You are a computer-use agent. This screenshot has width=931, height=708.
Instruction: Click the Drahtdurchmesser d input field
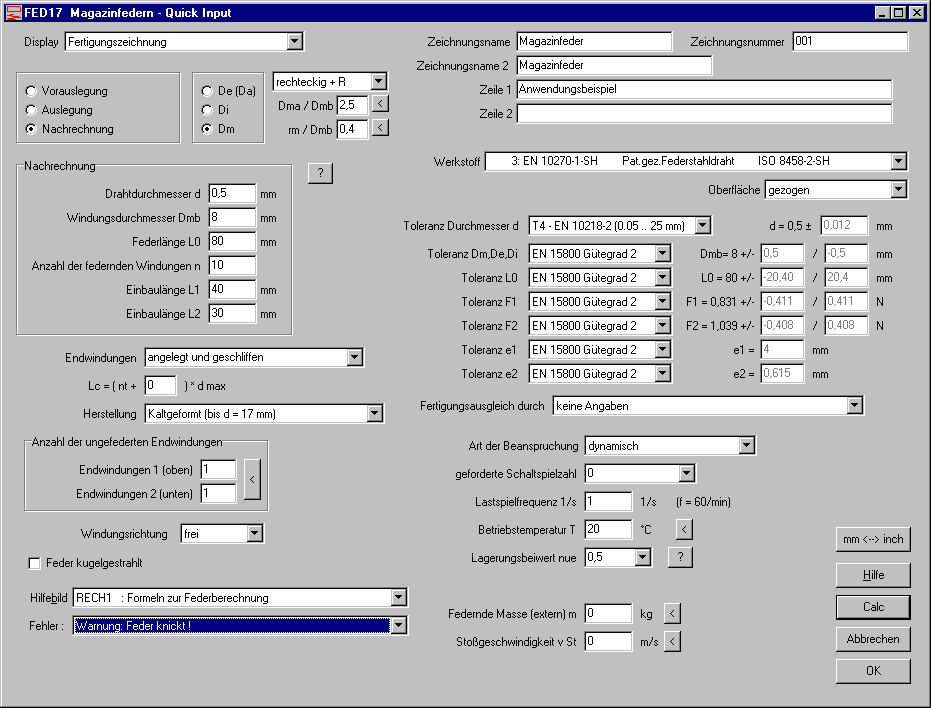(x=232, y=193)
